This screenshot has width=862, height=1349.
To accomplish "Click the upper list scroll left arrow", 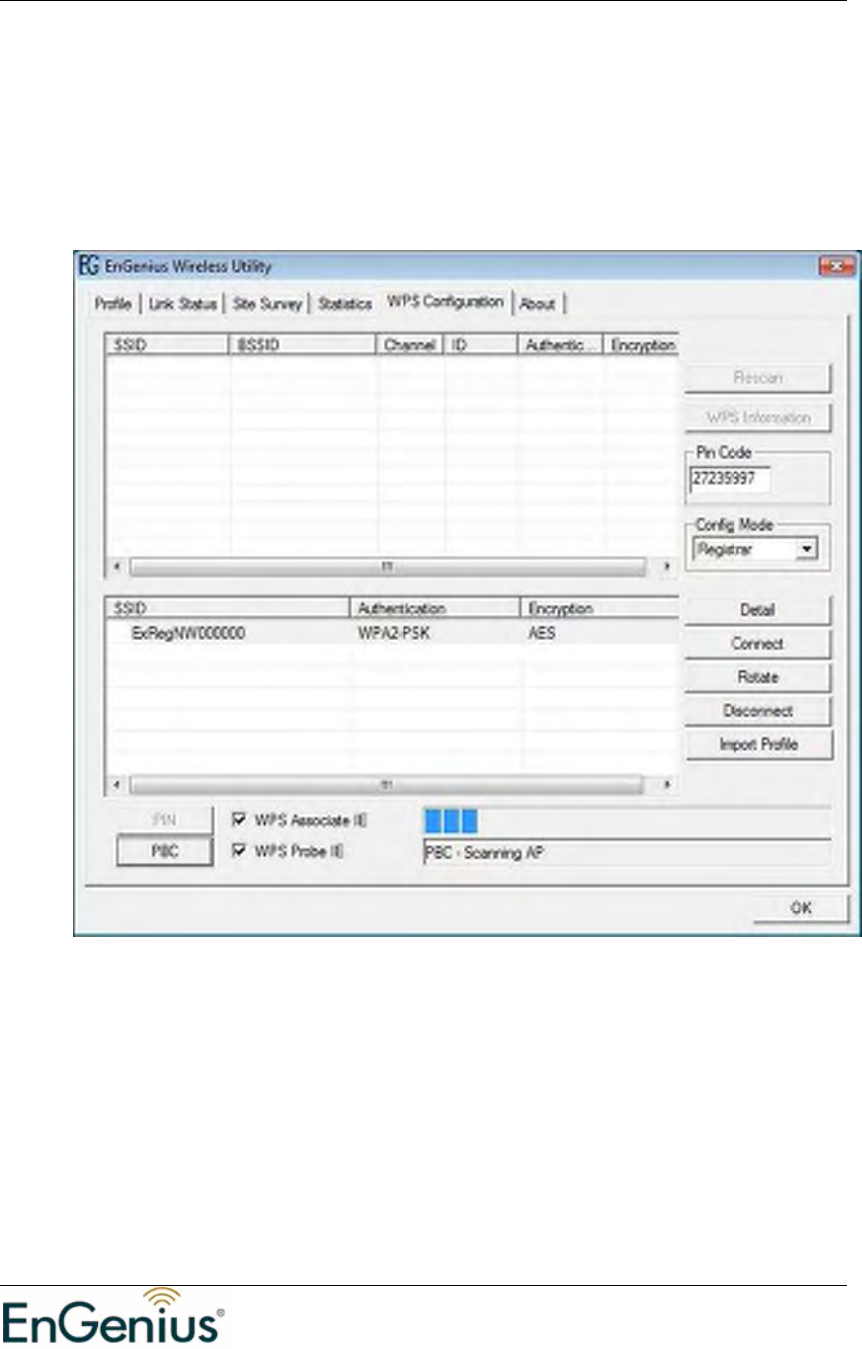I will click(x=117, y=566).
